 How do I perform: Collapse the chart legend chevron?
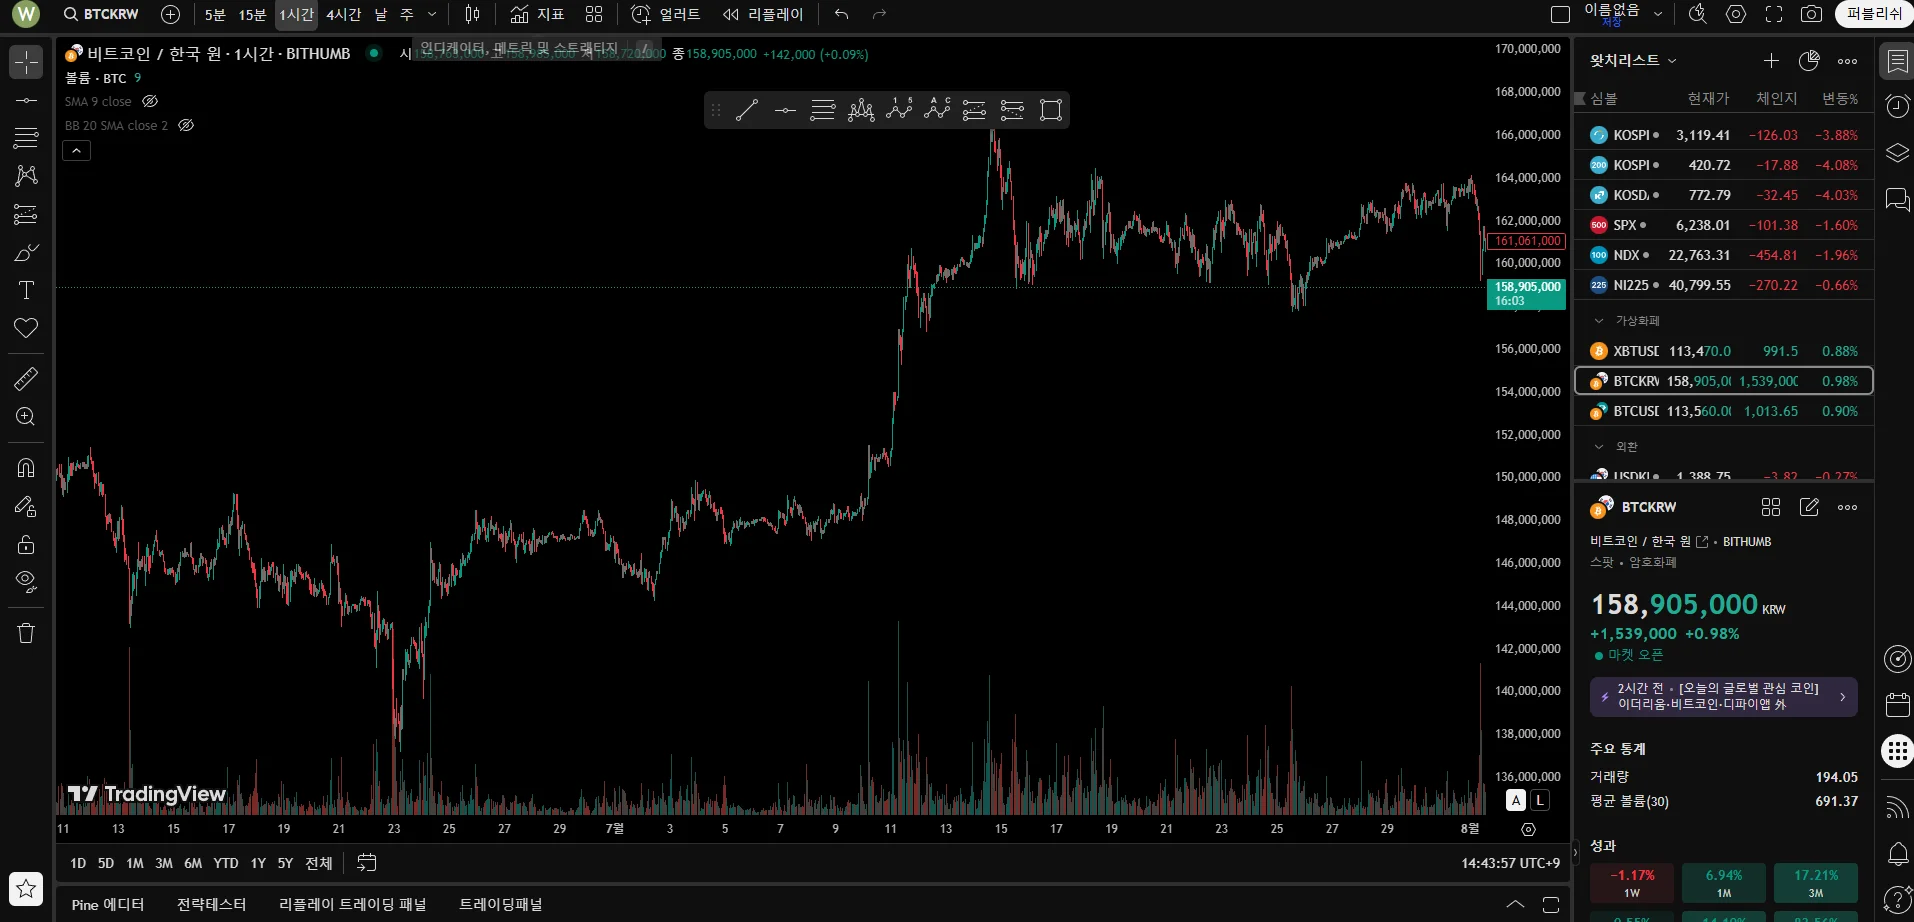coord(77,151)
